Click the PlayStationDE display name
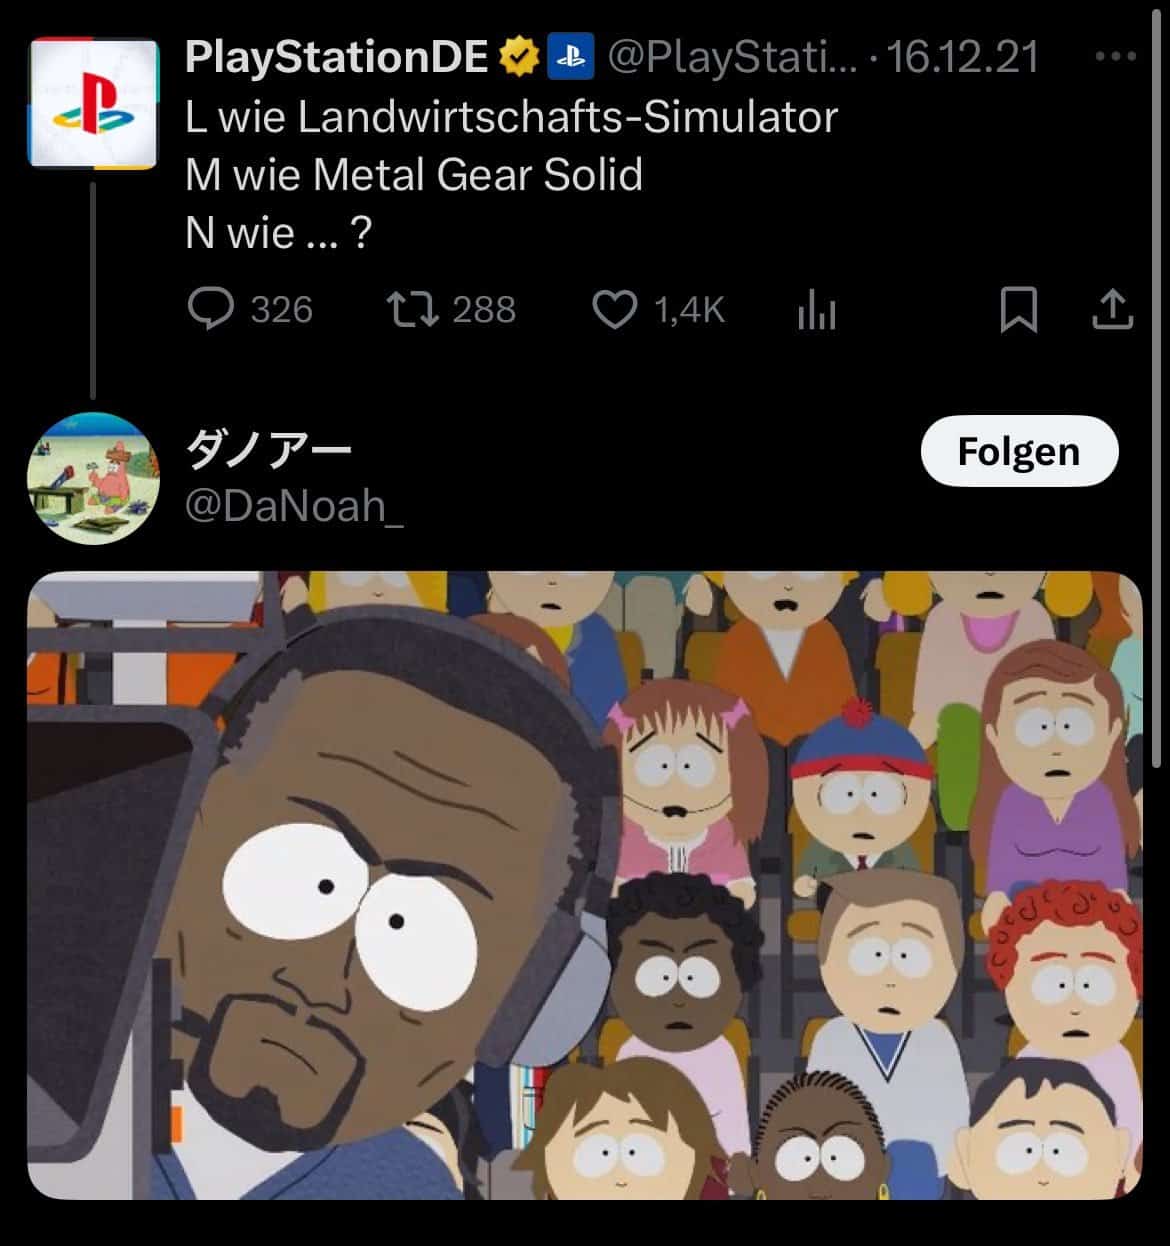This screenshot has height=1246, width=1170. [337, 57]
